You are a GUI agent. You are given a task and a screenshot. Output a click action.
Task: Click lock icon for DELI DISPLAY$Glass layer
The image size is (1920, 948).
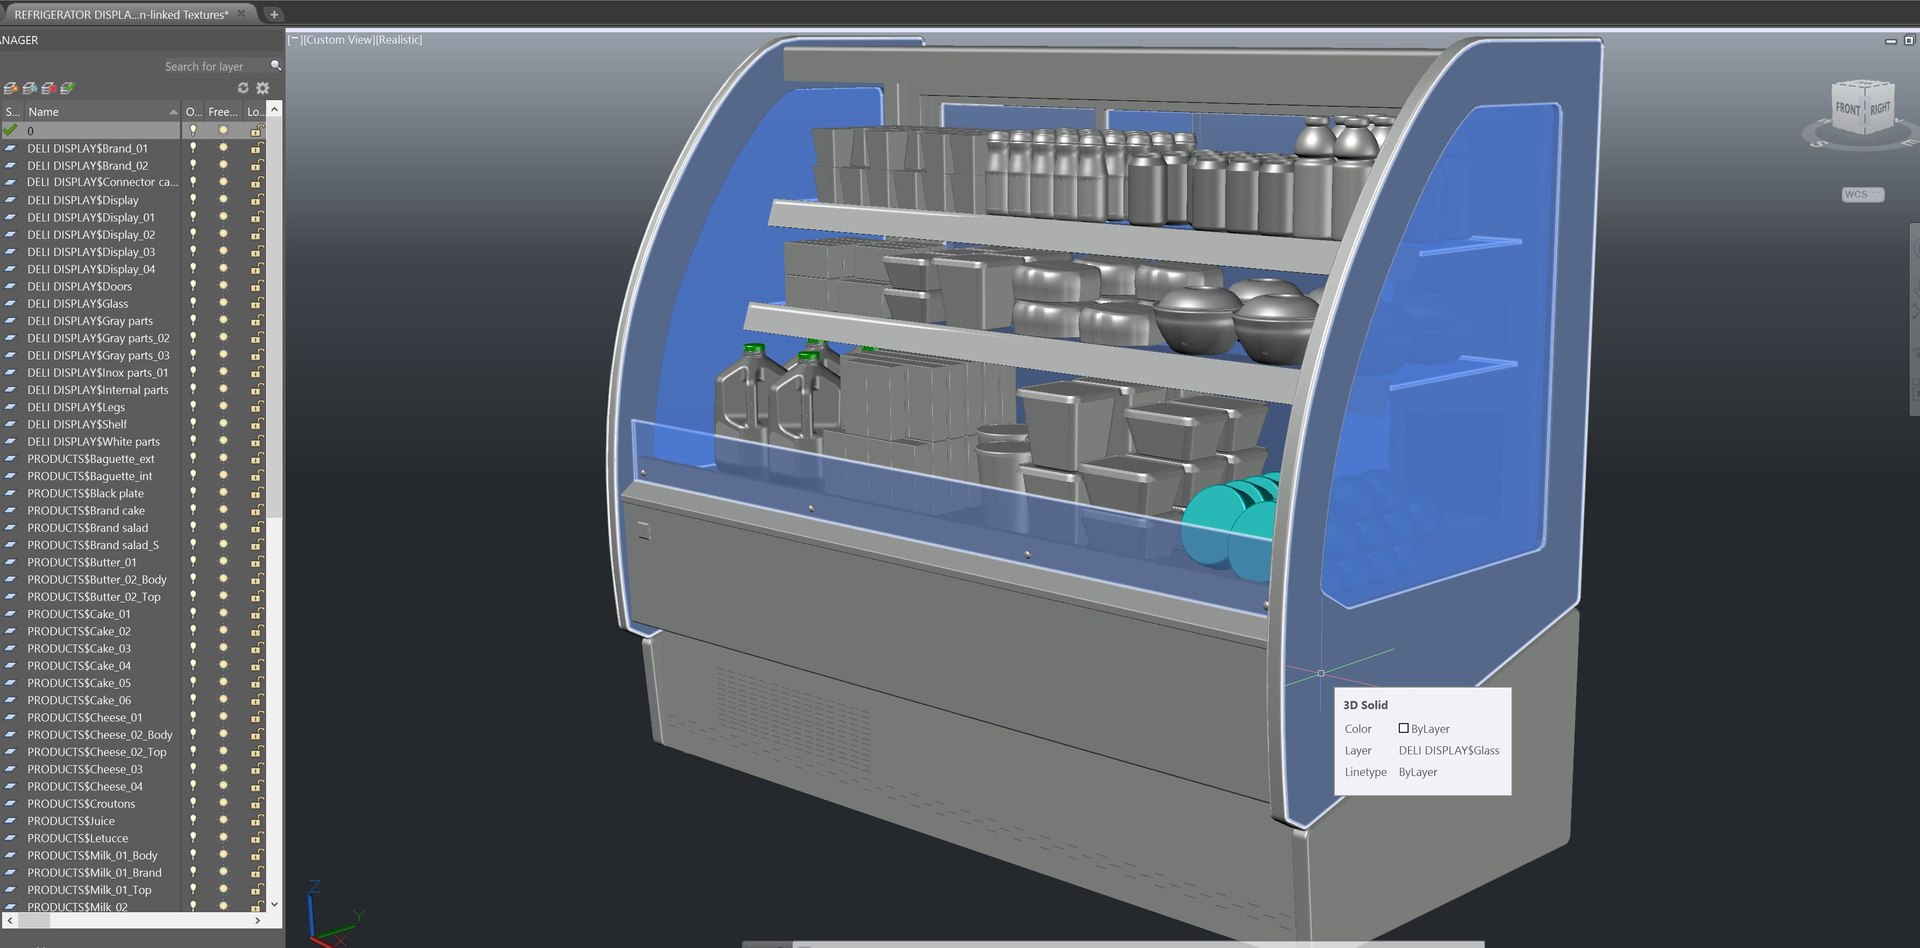pyautogui.click(x=257, y=304)
